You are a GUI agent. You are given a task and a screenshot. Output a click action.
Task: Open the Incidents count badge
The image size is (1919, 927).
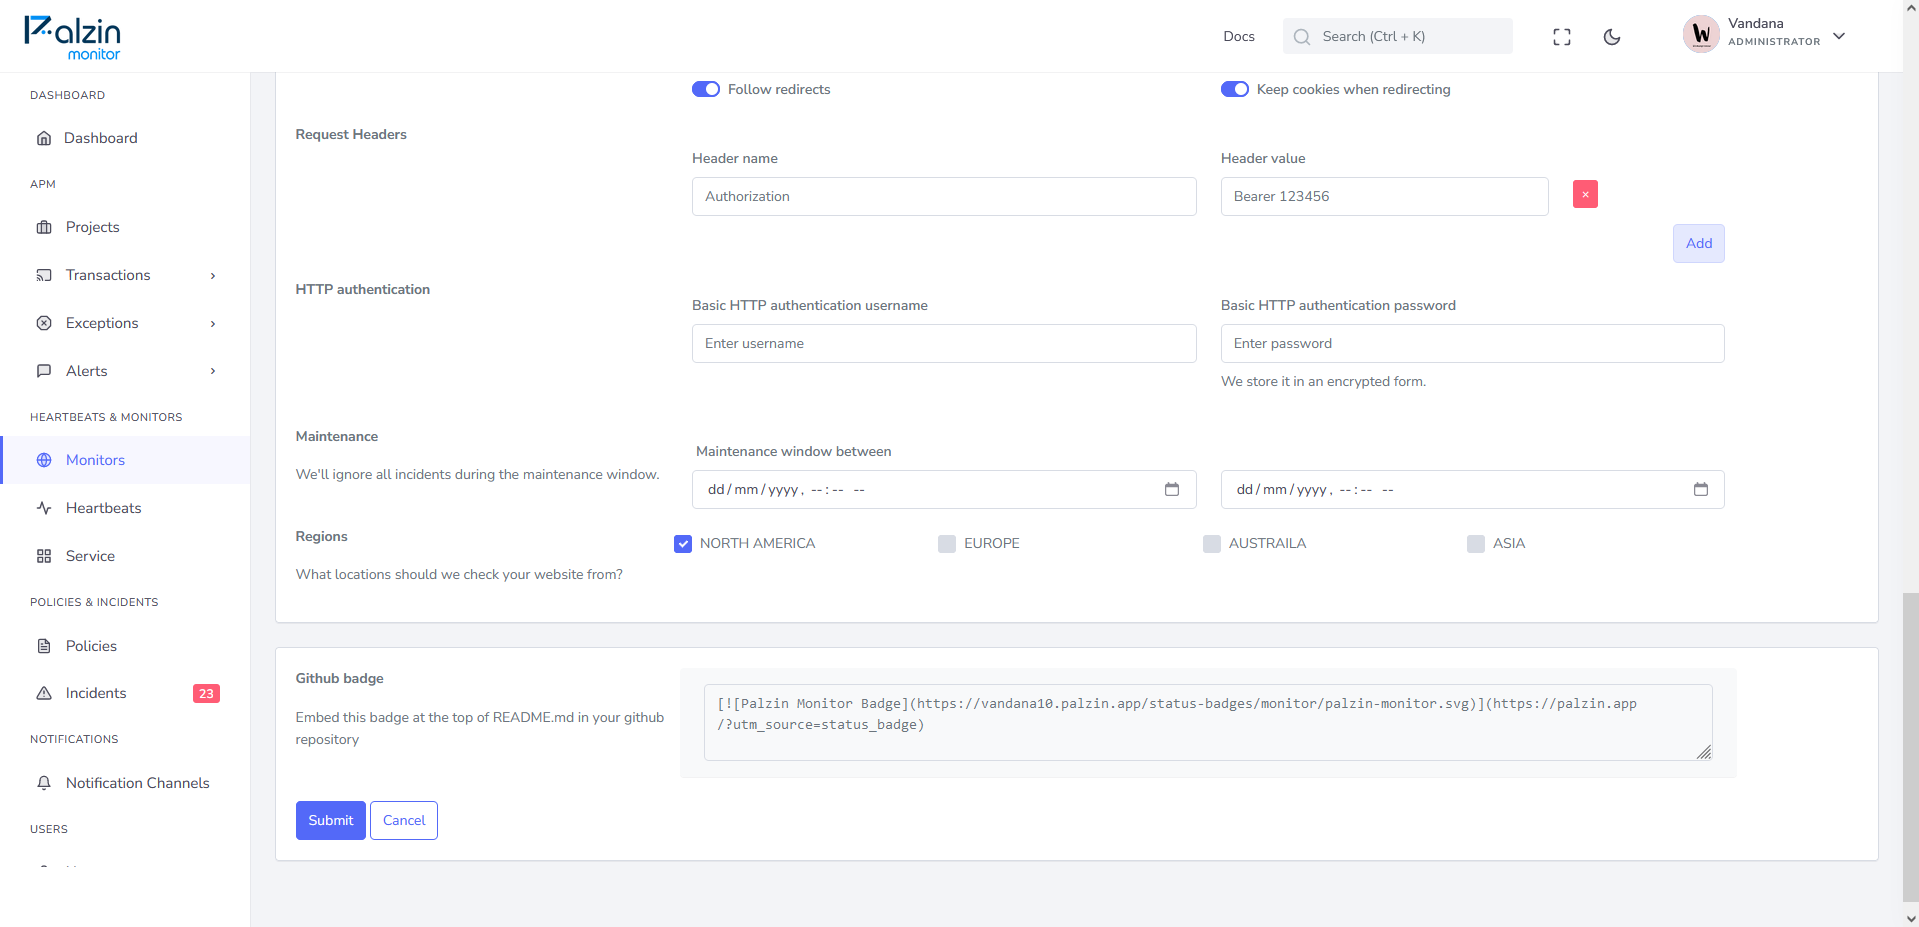206,693
